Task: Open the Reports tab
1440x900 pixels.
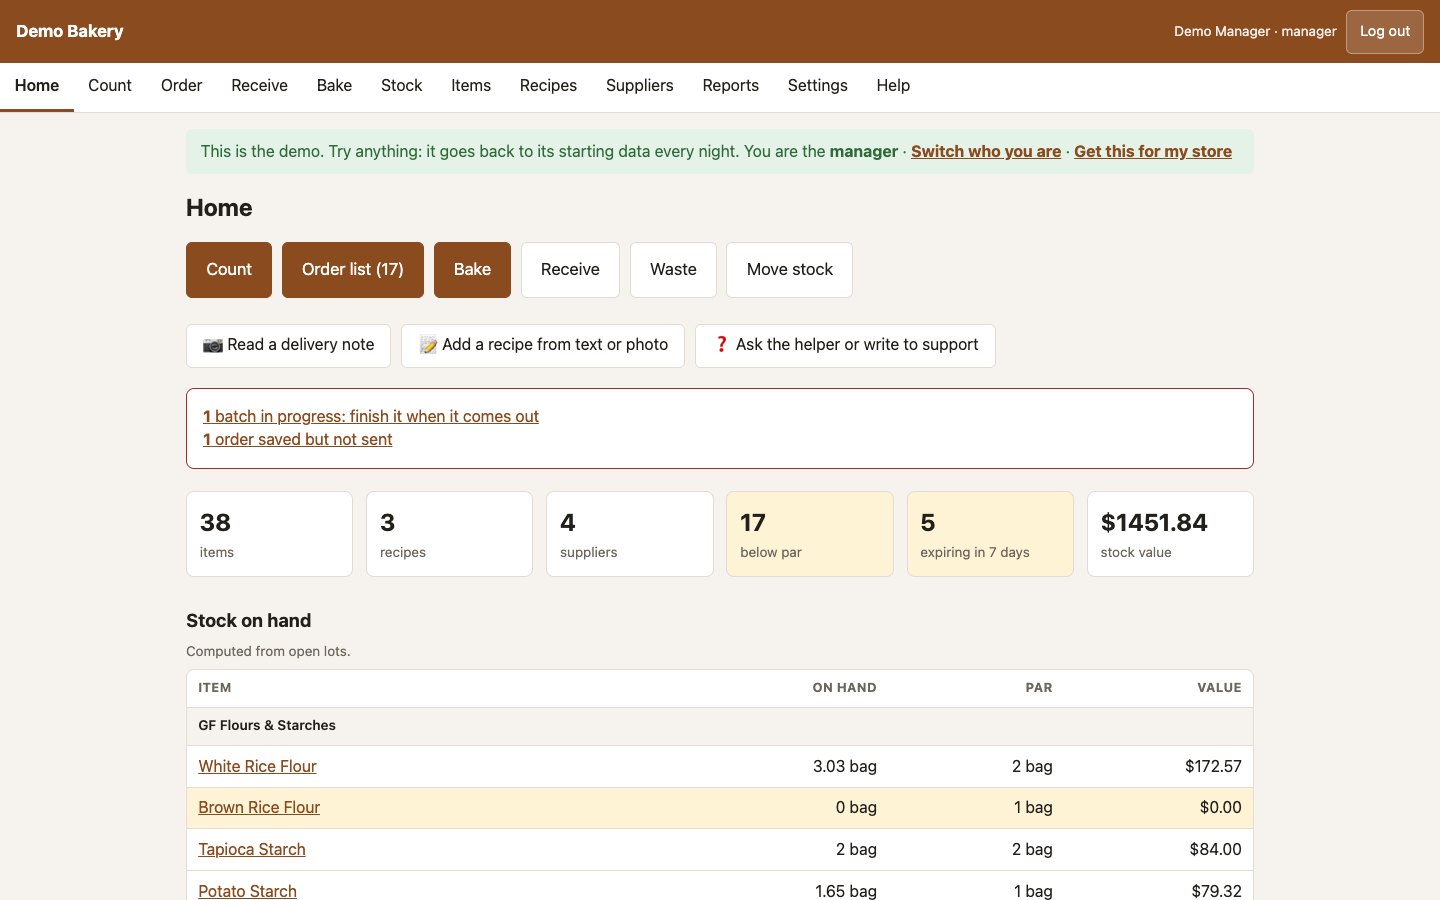Action: pos(730,86)
